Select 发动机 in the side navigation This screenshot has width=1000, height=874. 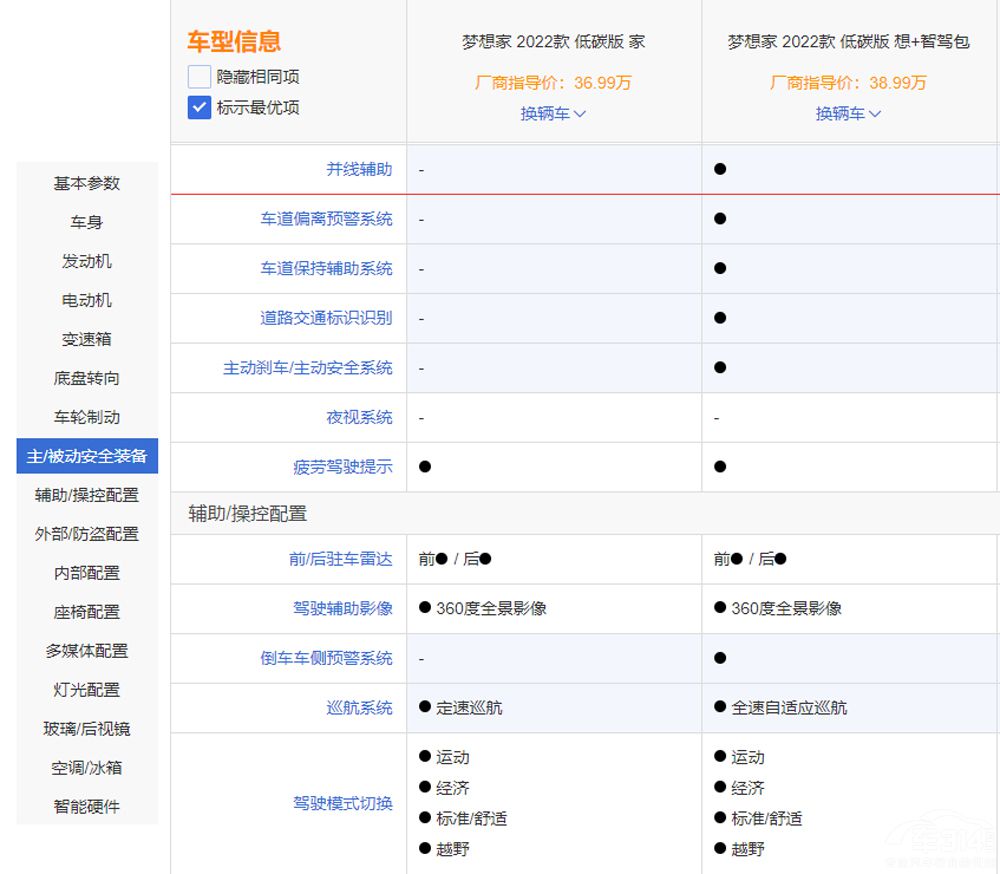87,261
